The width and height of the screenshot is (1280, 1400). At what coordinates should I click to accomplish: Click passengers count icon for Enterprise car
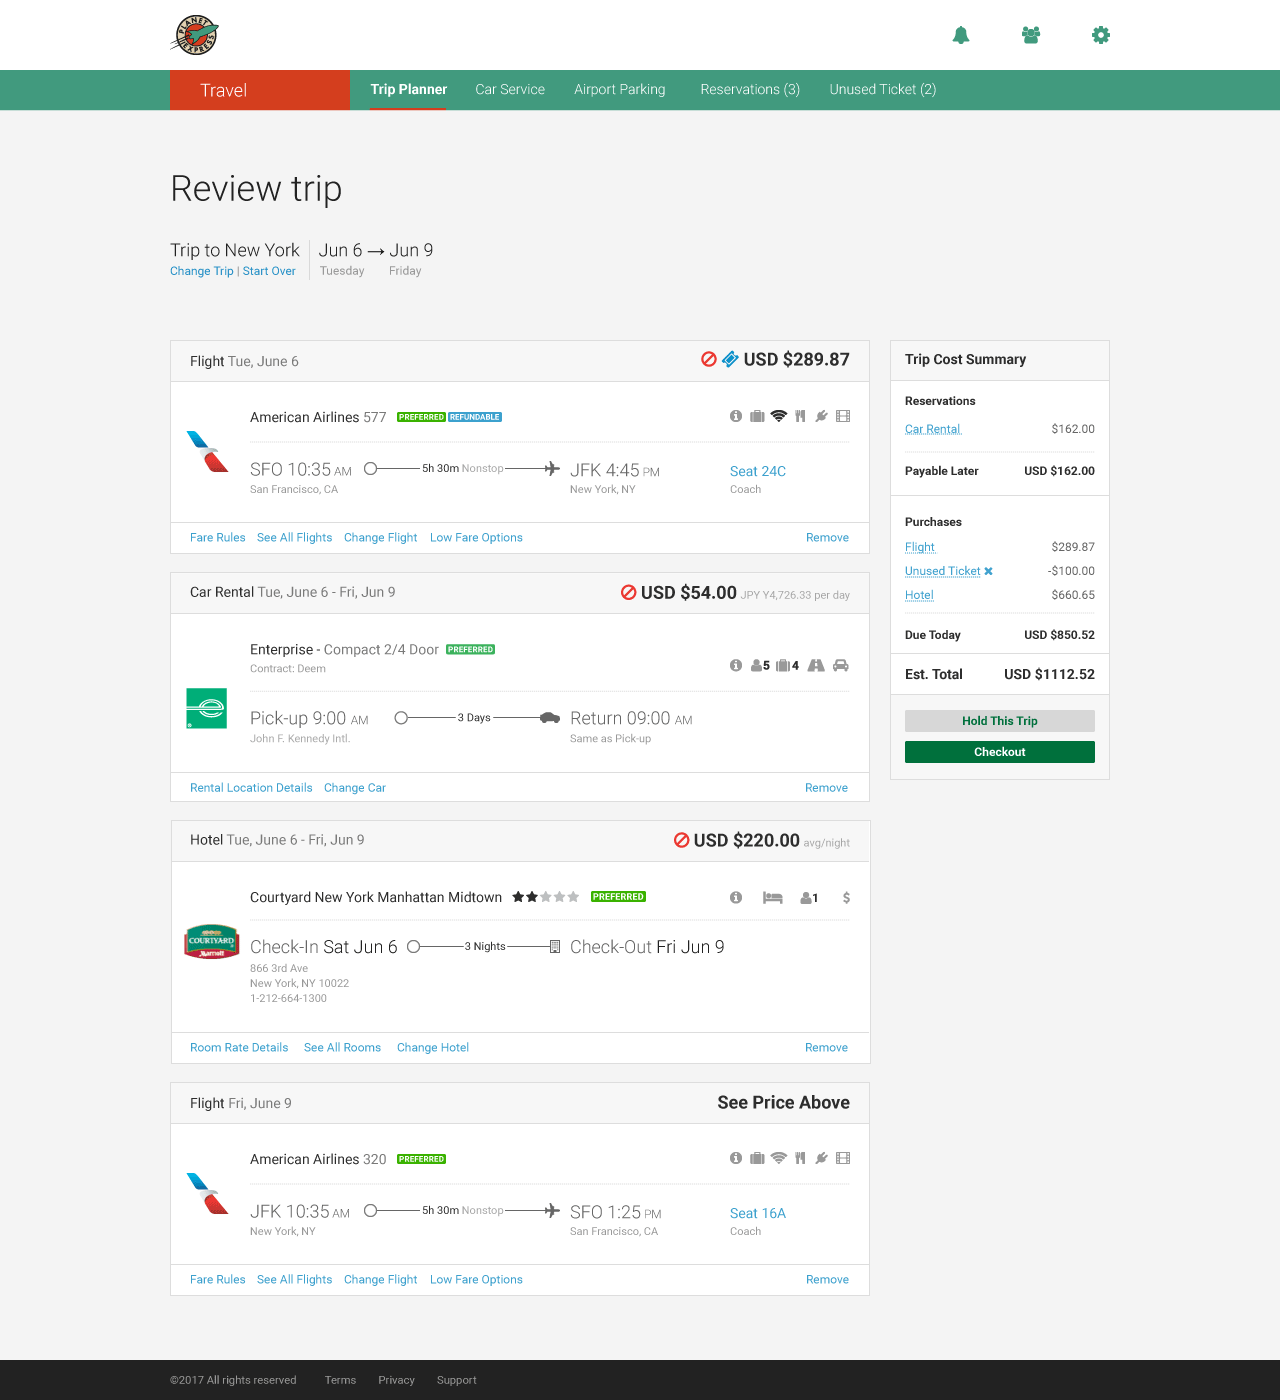[x=760, y=665]
